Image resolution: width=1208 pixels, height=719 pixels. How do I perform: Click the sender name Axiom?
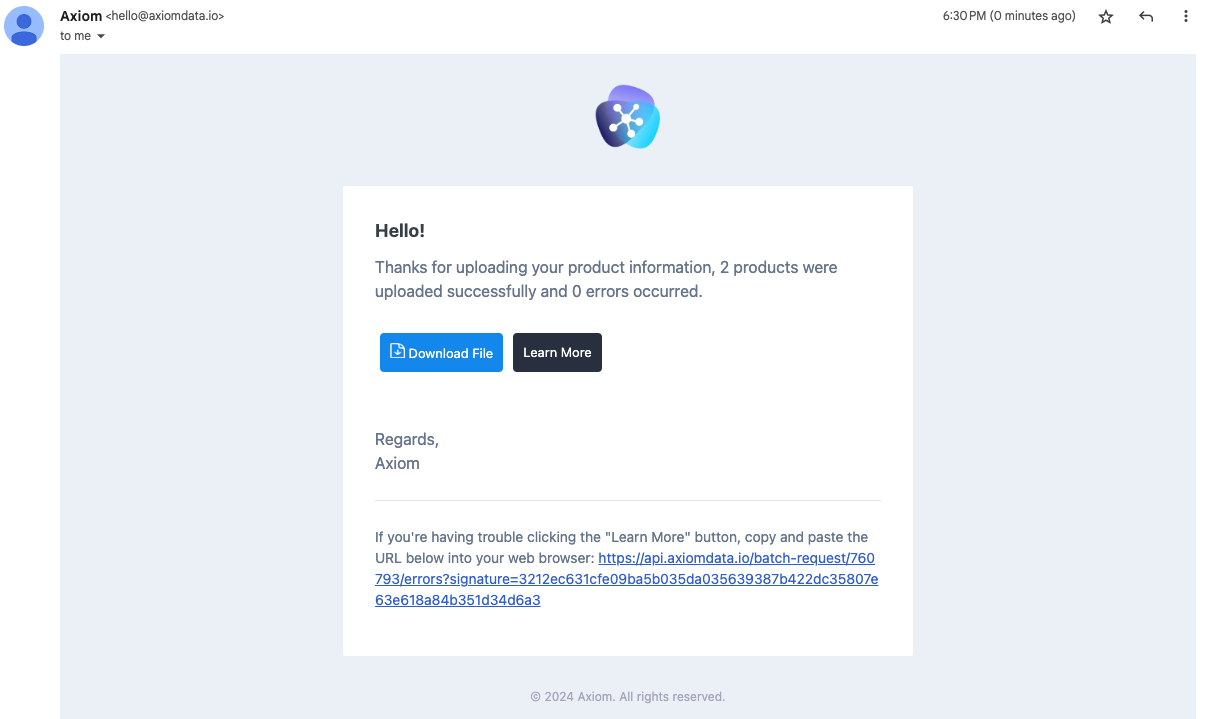coord(81,16)
